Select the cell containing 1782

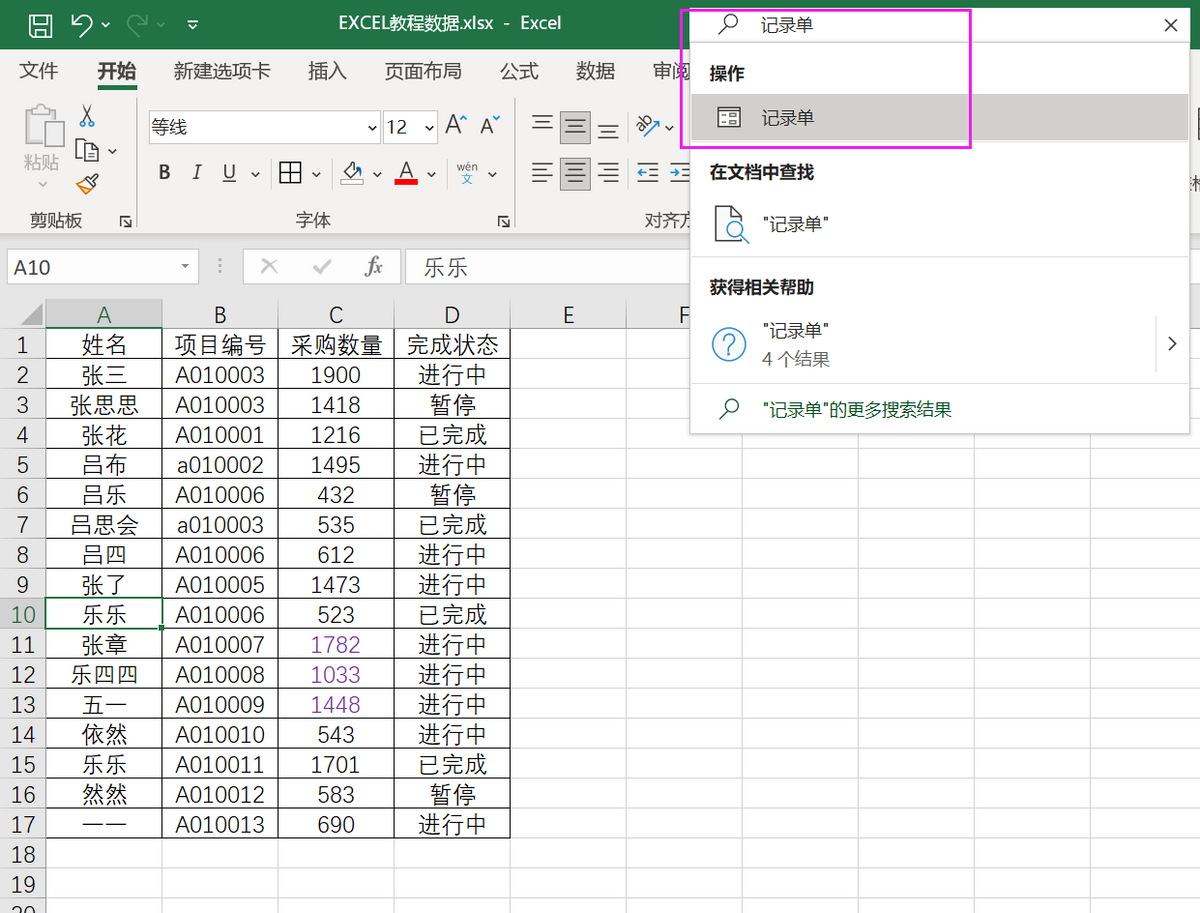pyautogui.click(x=336, y=644)
